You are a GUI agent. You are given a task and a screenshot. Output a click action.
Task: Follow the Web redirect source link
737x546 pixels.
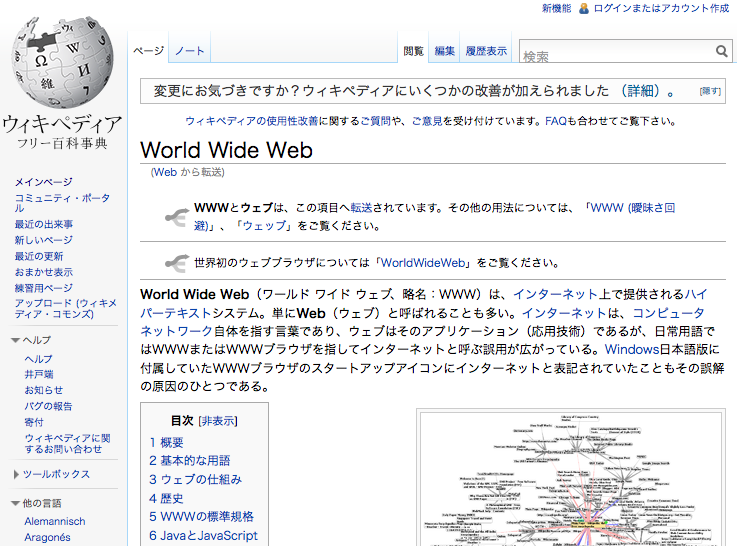pyautogui.click(x=165, y=172)
